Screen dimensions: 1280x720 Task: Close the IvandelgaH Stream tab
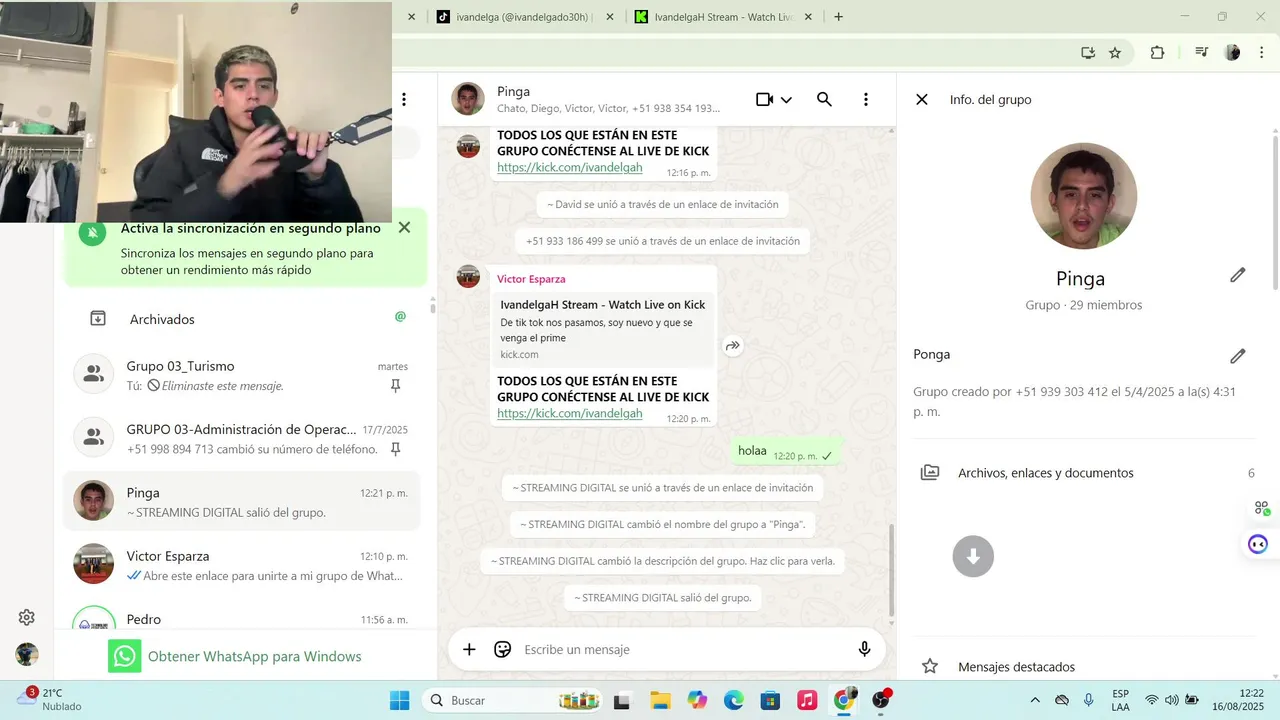pos(808,17)
